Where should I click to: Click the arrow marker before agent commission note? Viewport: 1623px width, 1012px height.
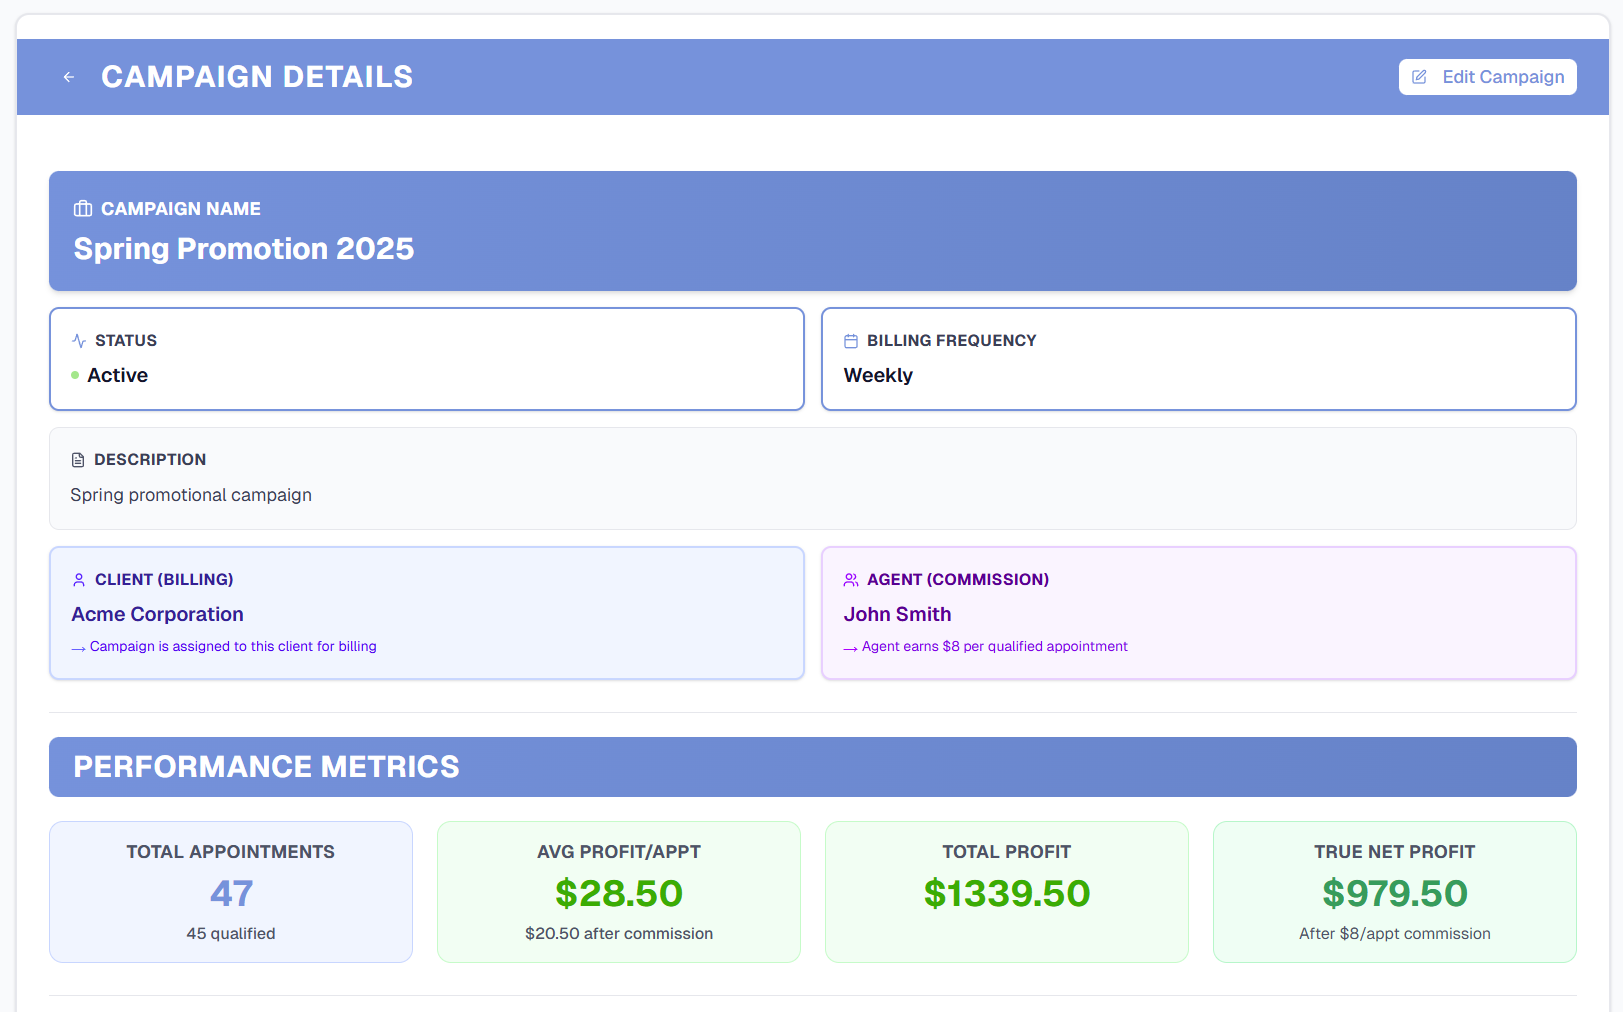point(850,647)
